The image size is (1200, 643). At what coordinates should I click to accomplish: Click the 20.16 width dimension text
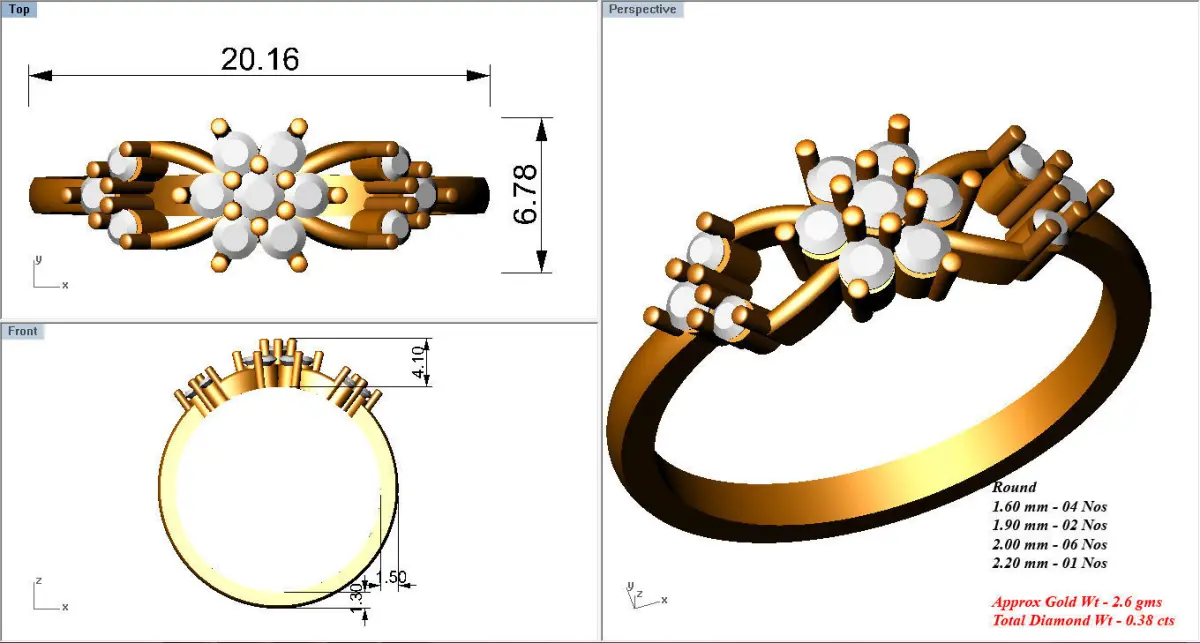click(x=260, y=59)
